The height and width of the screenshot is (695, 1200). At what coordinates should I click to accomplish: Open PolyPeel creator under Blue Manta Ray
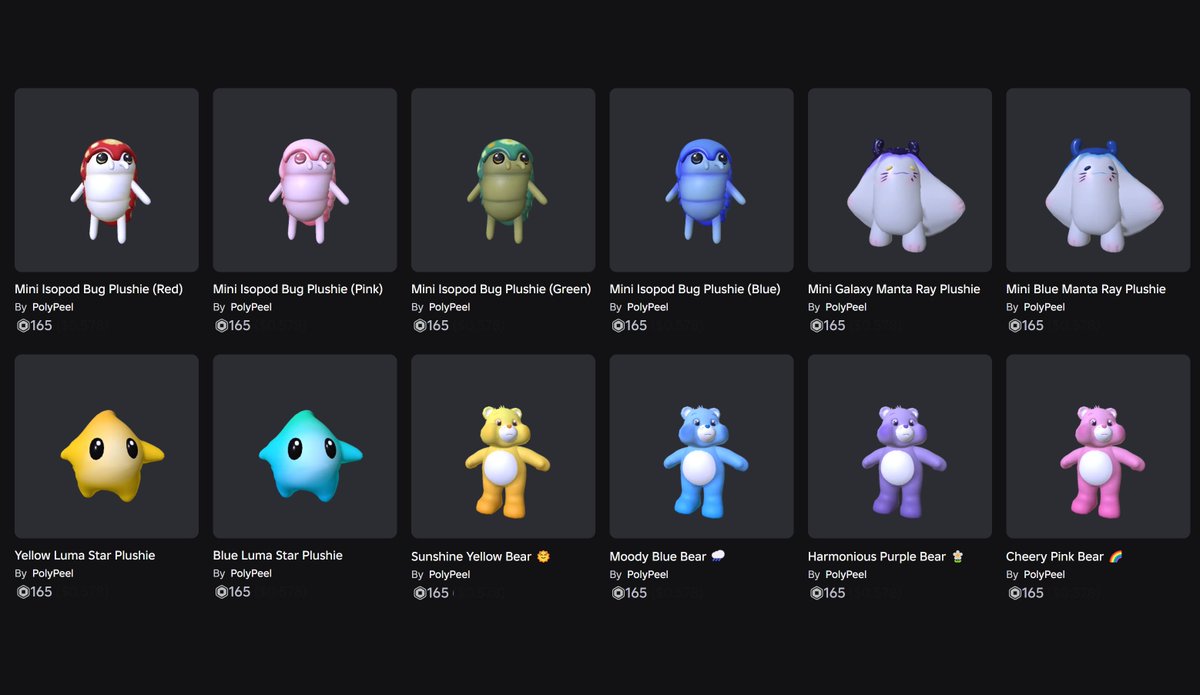pos(1044,307)
